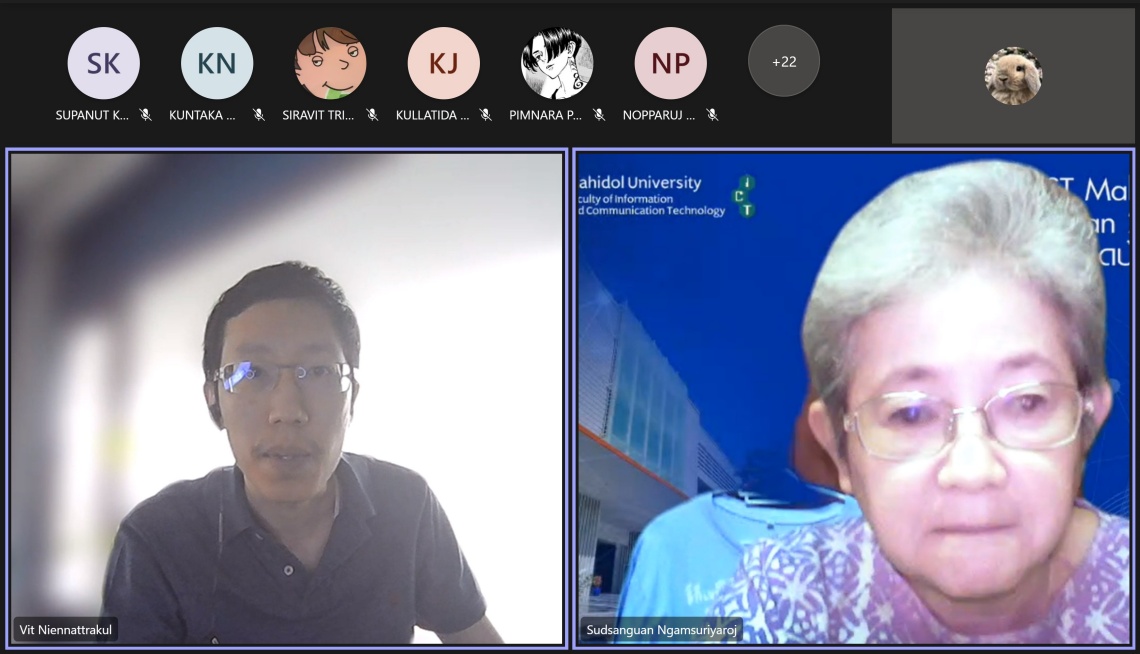
Task: Toggle muted microphone icon next to Siravit
Action: 372,115
